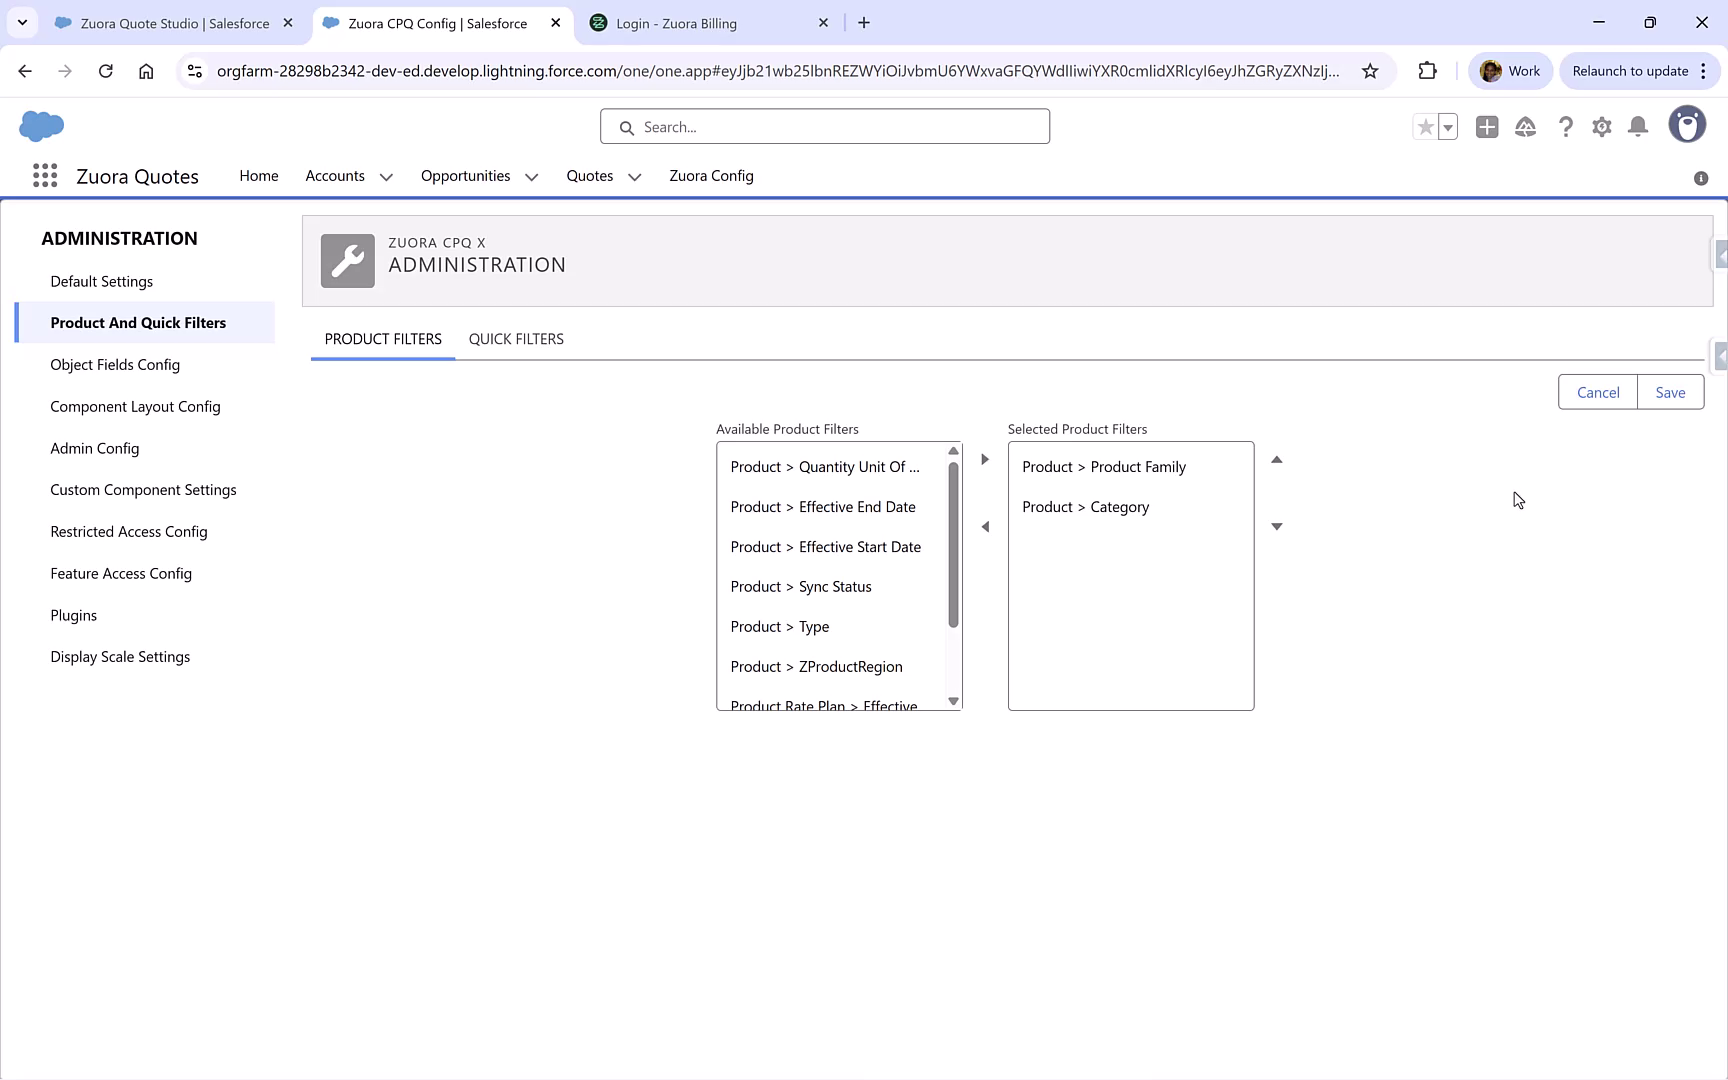Open the favorites list dropdown arrow

click(1447, 127)
